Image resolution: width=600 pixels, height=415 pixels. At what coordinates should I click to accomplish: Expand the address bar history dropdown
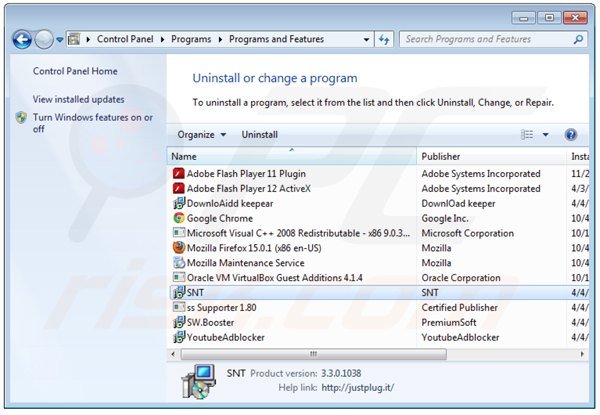tap(366, 39)
